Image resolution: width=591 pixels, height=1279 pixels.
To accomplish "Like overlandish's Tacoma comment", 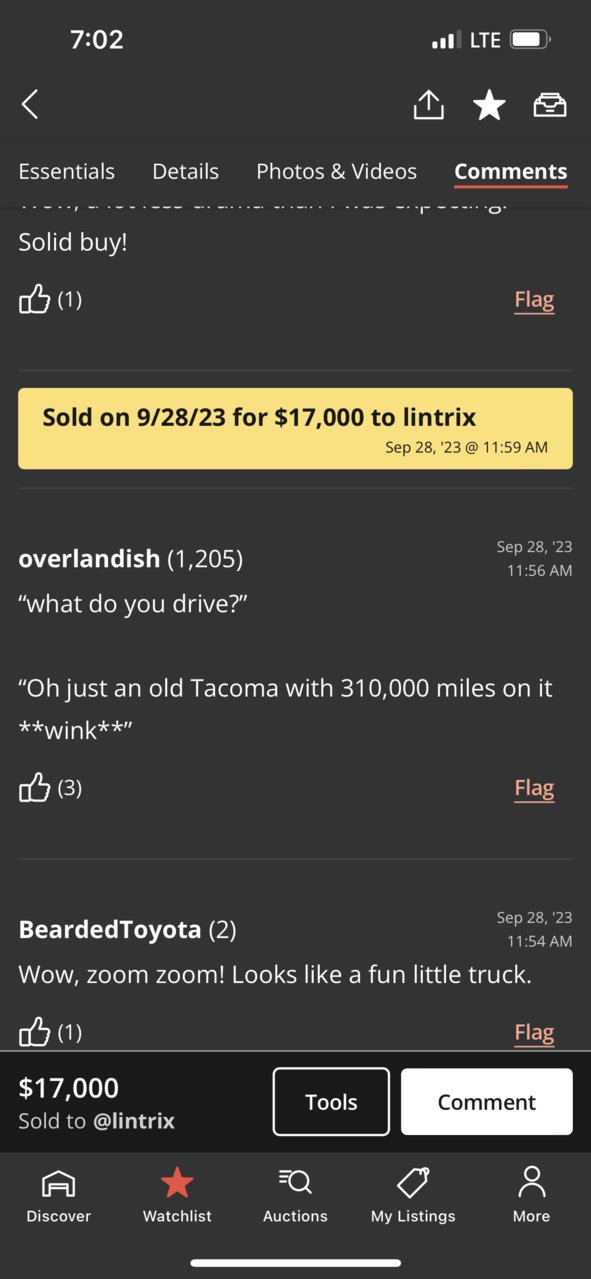I will [x=35, y=788].
